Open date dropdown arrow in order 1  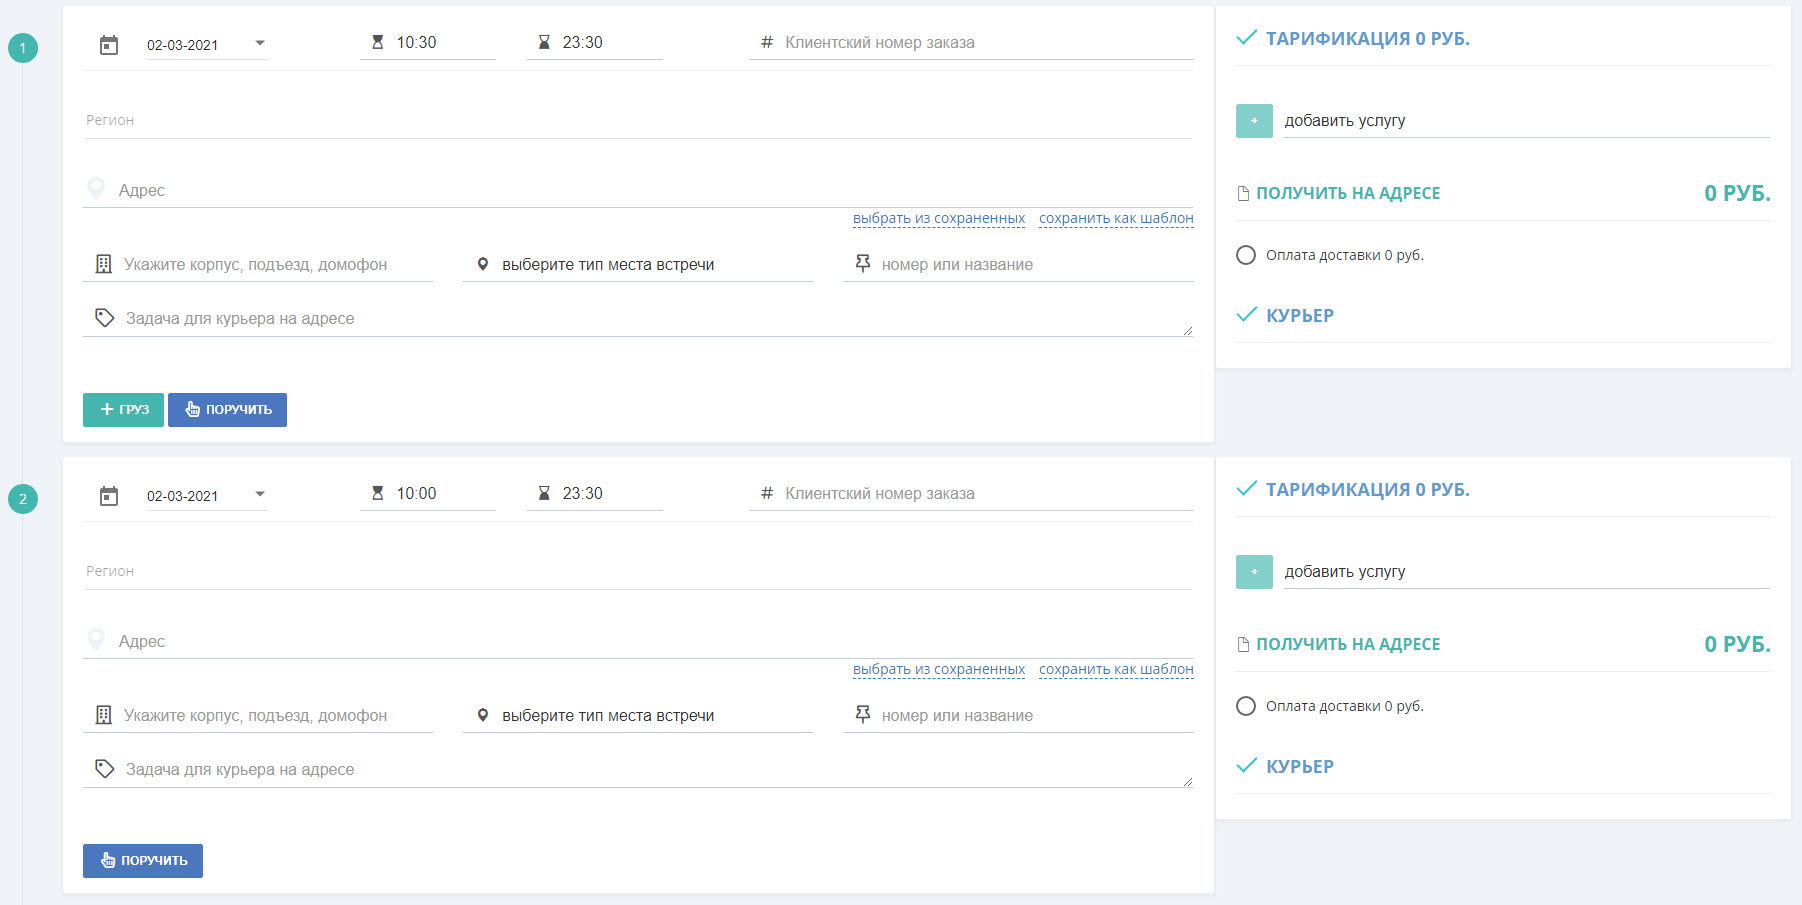click(x=260, y=43)
